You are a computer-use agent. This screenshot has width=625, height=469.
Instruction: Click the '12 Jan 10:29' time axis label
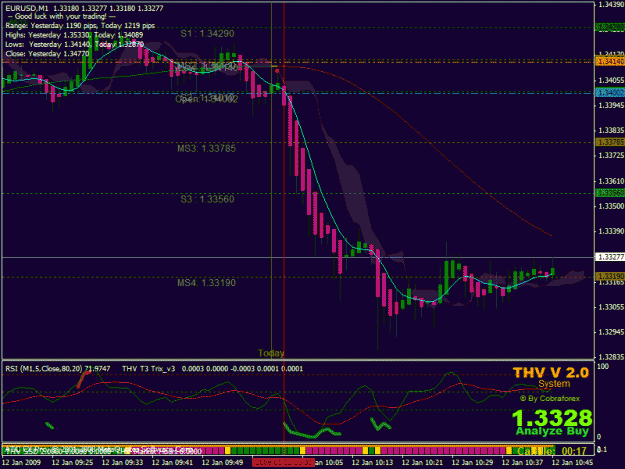pyautogui.click(x=472, y=462)
